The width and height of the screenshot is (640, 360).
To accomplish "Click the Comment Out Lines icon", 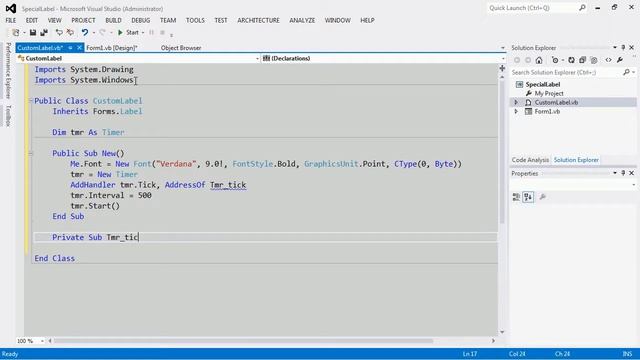I will tap(59, 32).
